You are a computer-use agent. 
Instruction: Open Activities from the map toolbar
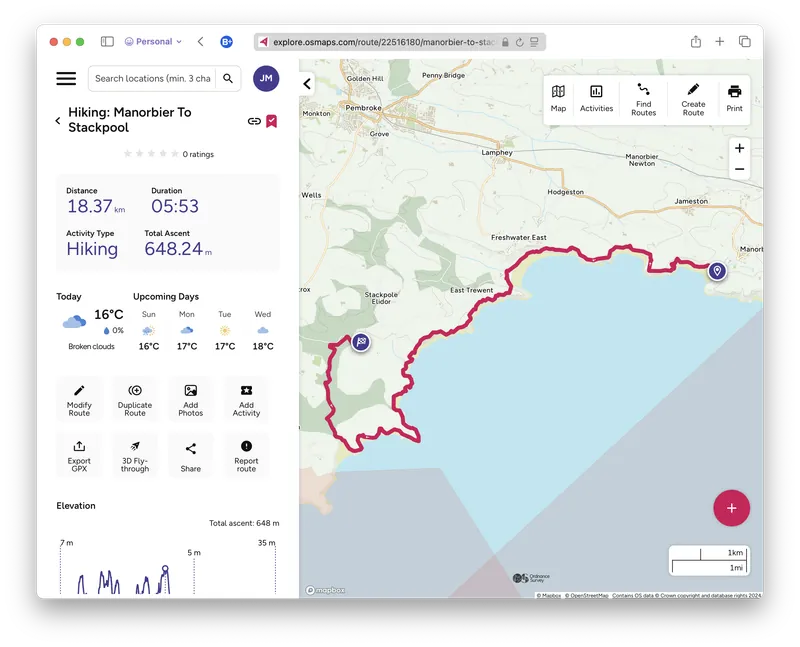coord(596,99)
